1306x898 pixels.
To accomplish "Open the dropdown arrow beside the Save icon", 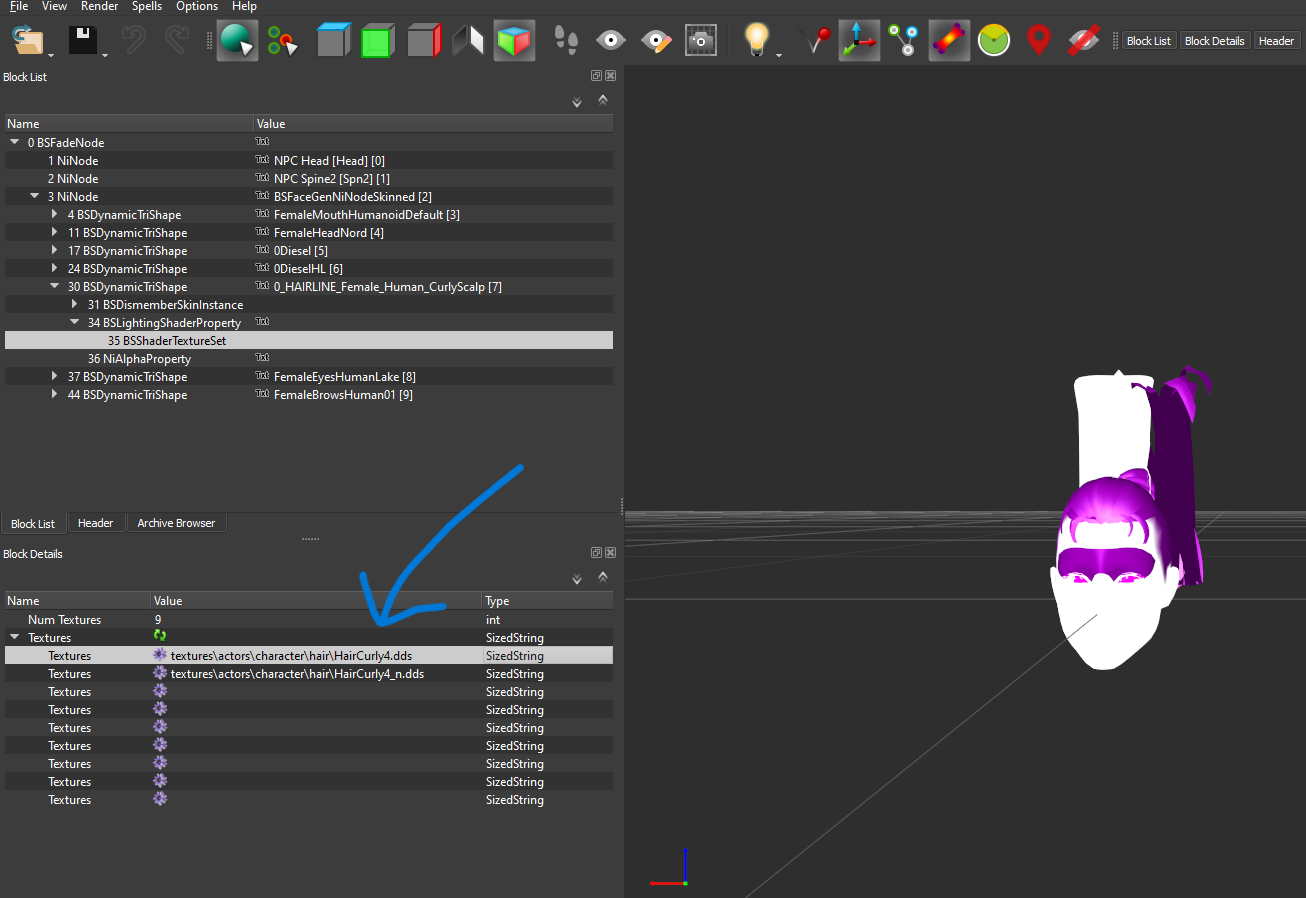I will click(x=105, y=54).
